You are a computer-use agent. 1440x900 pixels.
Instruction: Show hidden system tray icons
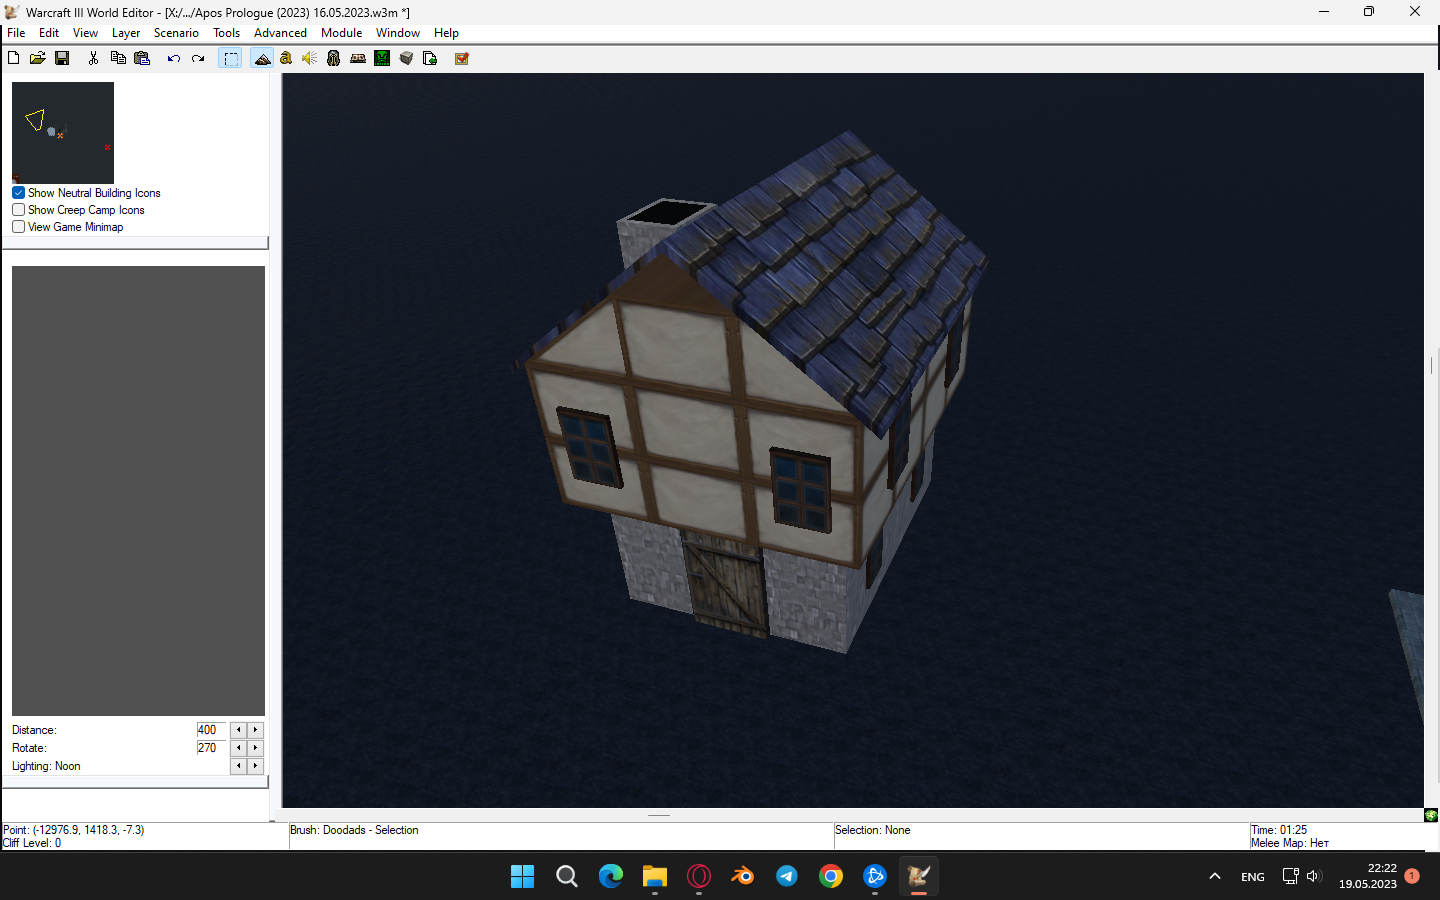point(1215,876)
